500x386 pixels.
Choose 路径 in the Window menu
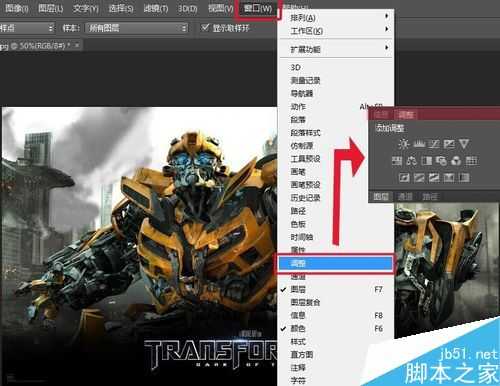click(336, 211)
